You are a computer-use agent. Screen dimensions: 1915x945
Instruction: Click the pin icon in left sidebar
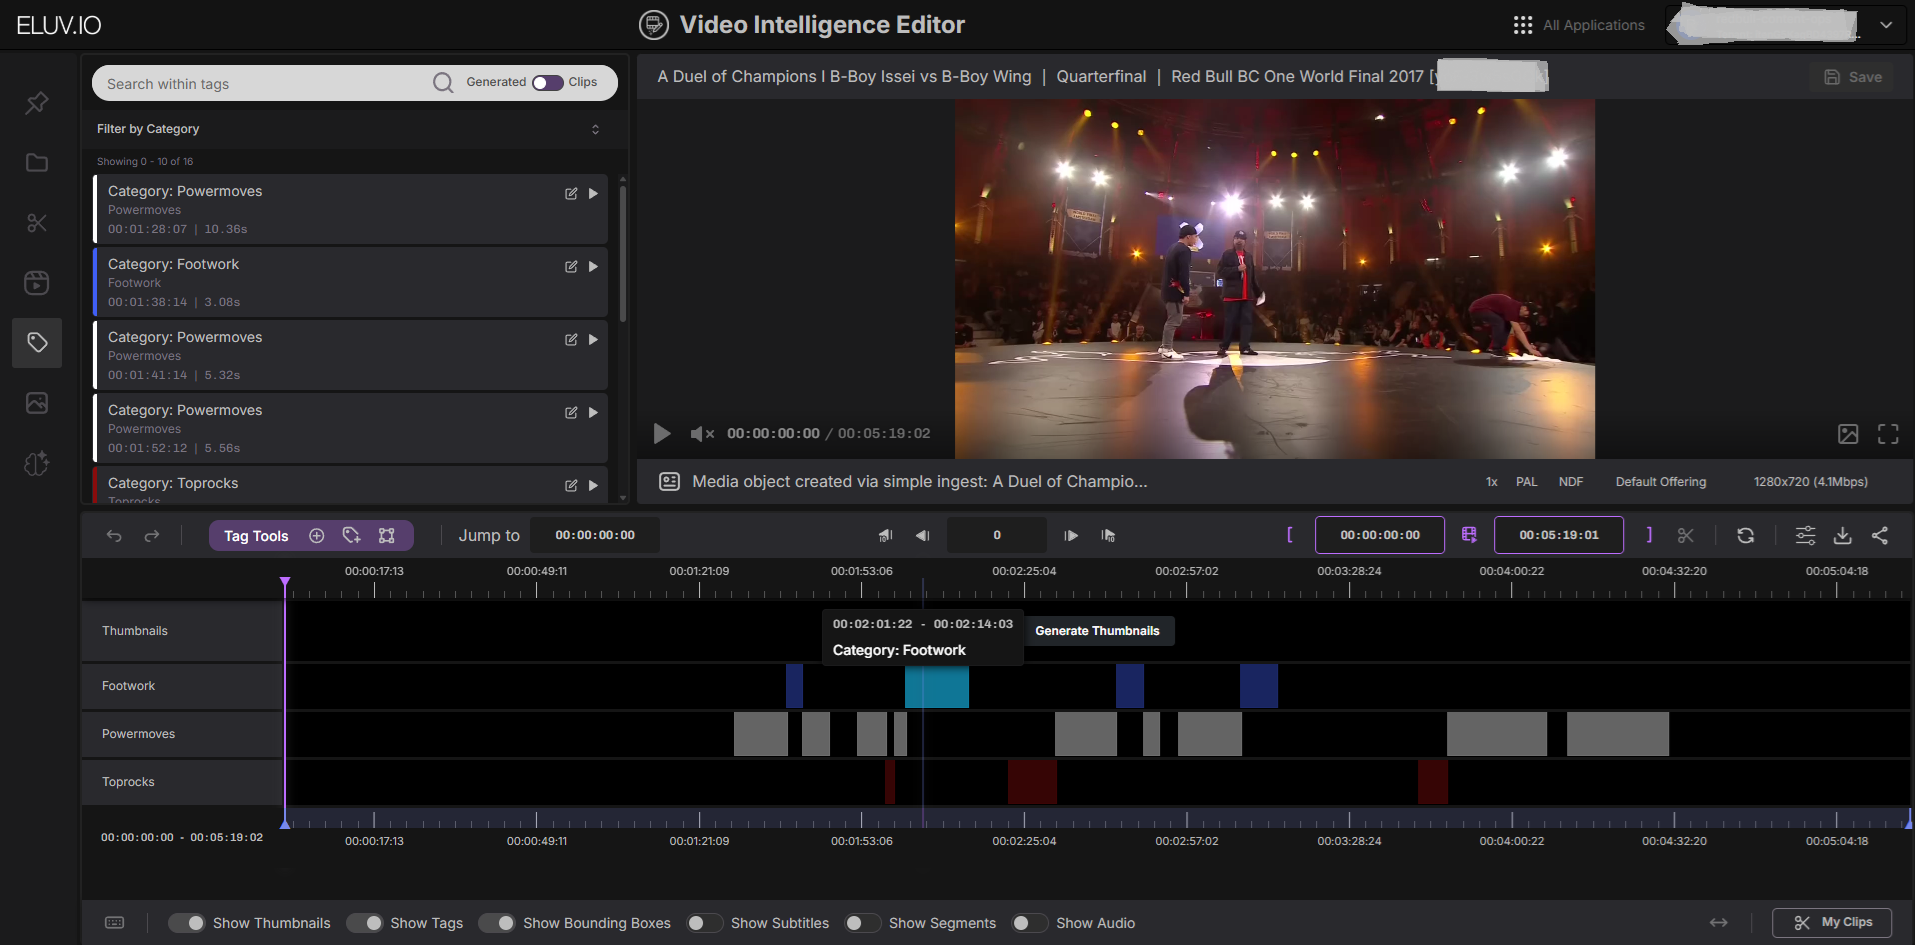(37, 103)
